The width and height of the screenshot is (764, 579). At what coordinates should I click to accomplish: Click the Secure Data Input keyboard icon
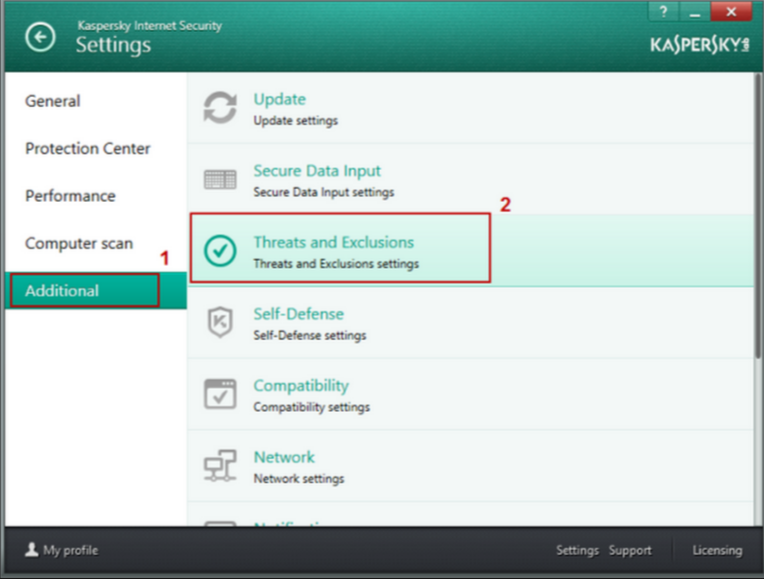[220, 179]
